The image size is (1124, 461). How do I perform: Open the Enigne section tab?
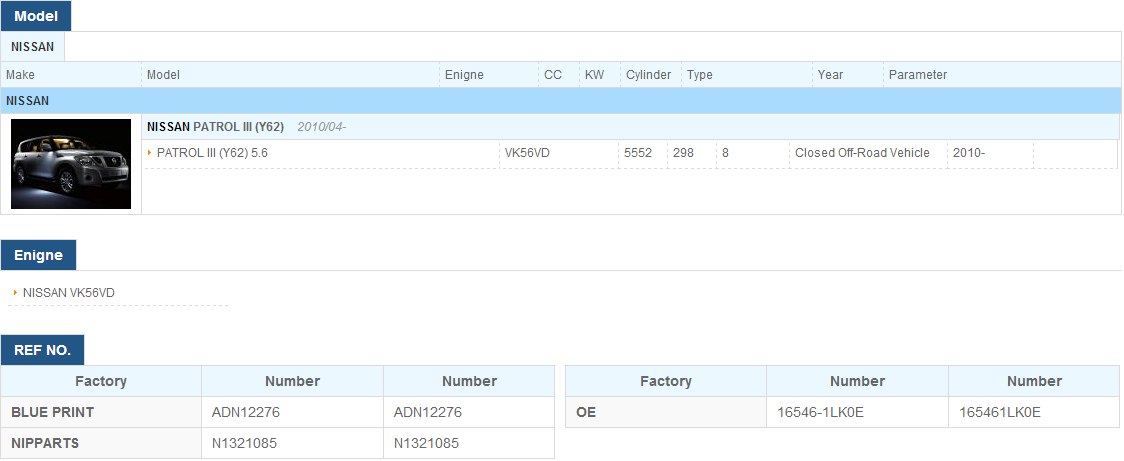click(38, 255)
